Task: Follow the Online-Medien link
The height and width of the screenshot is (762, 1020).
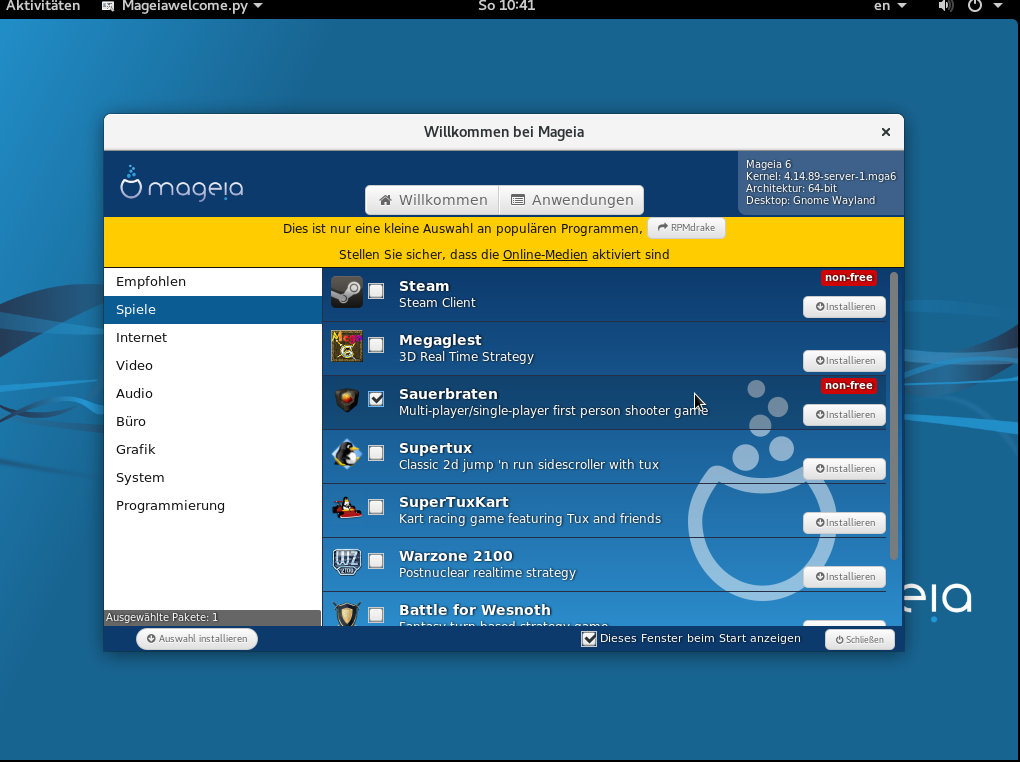Action: [545, 255]
